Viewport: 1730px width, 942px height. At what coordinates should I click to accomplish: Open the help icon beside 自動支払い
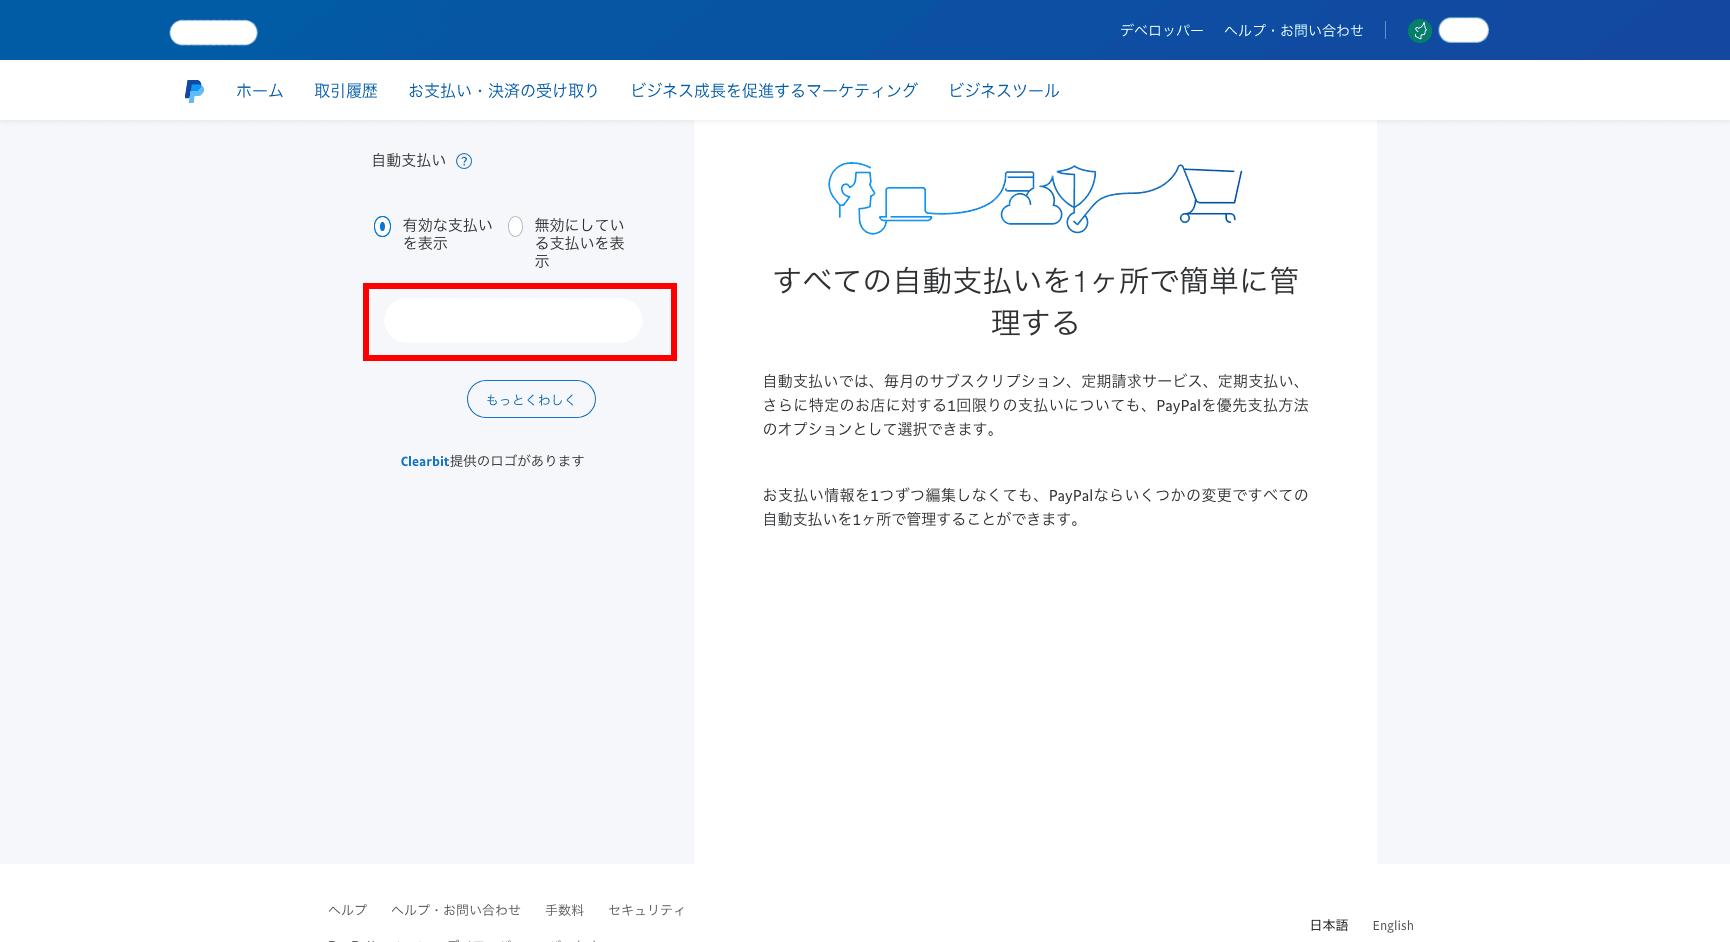coord(464,161)
